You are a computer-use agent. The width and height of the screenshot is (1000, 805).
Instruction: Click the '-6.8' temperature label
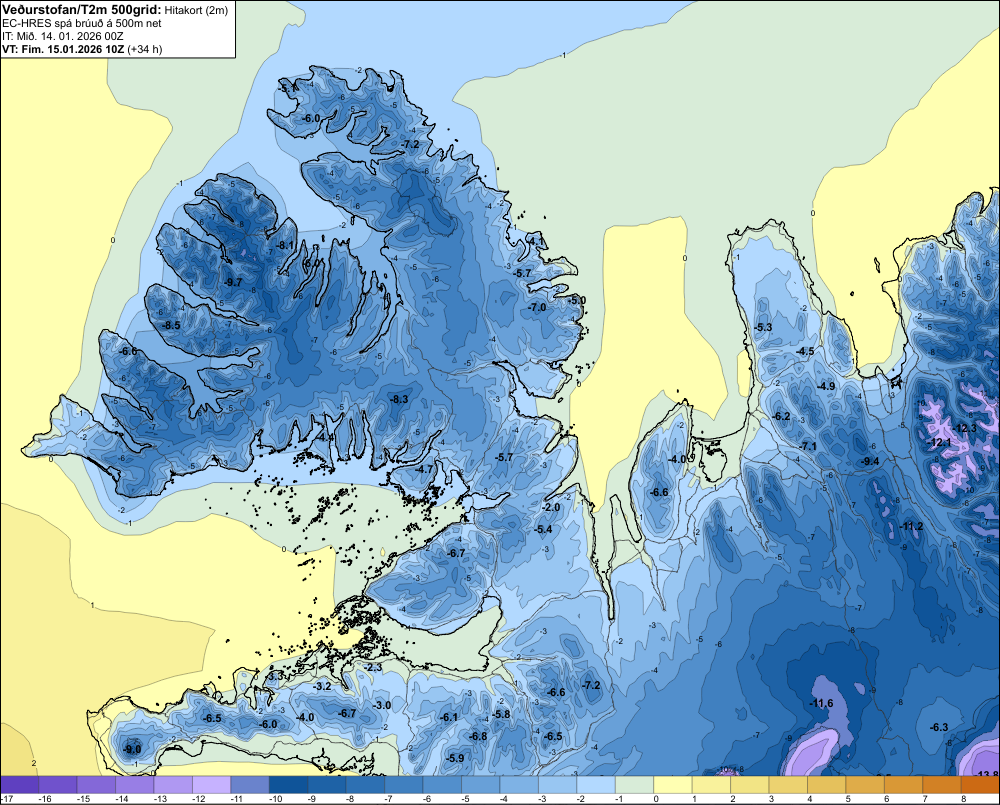pos(478,736)
